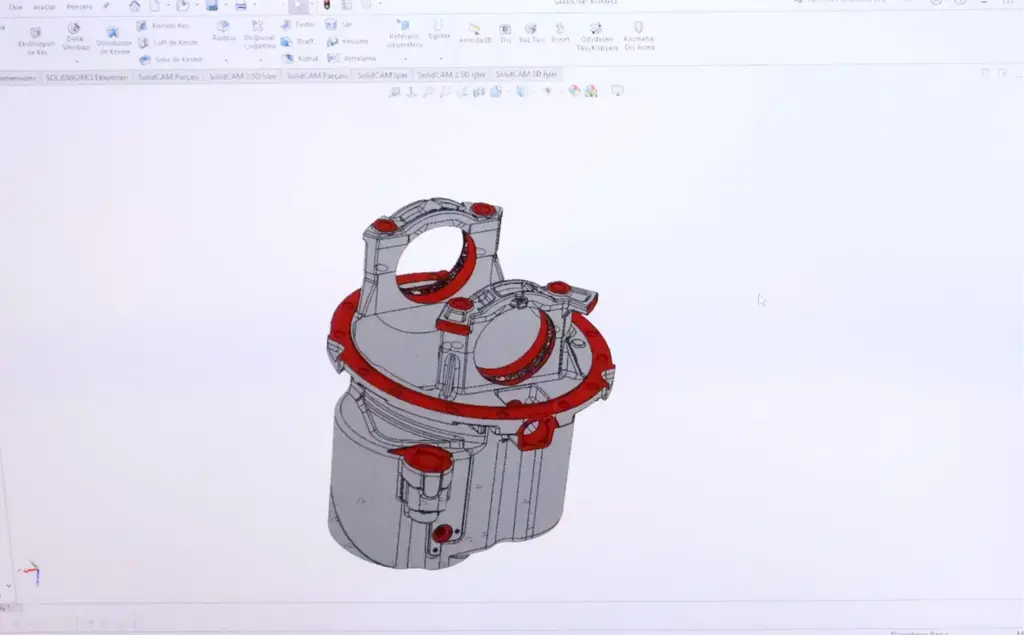1024x635 pixels.
Task: Open the Gövdeleri Taşı/Kopyala tool
Action: click(x=597, y=37)
